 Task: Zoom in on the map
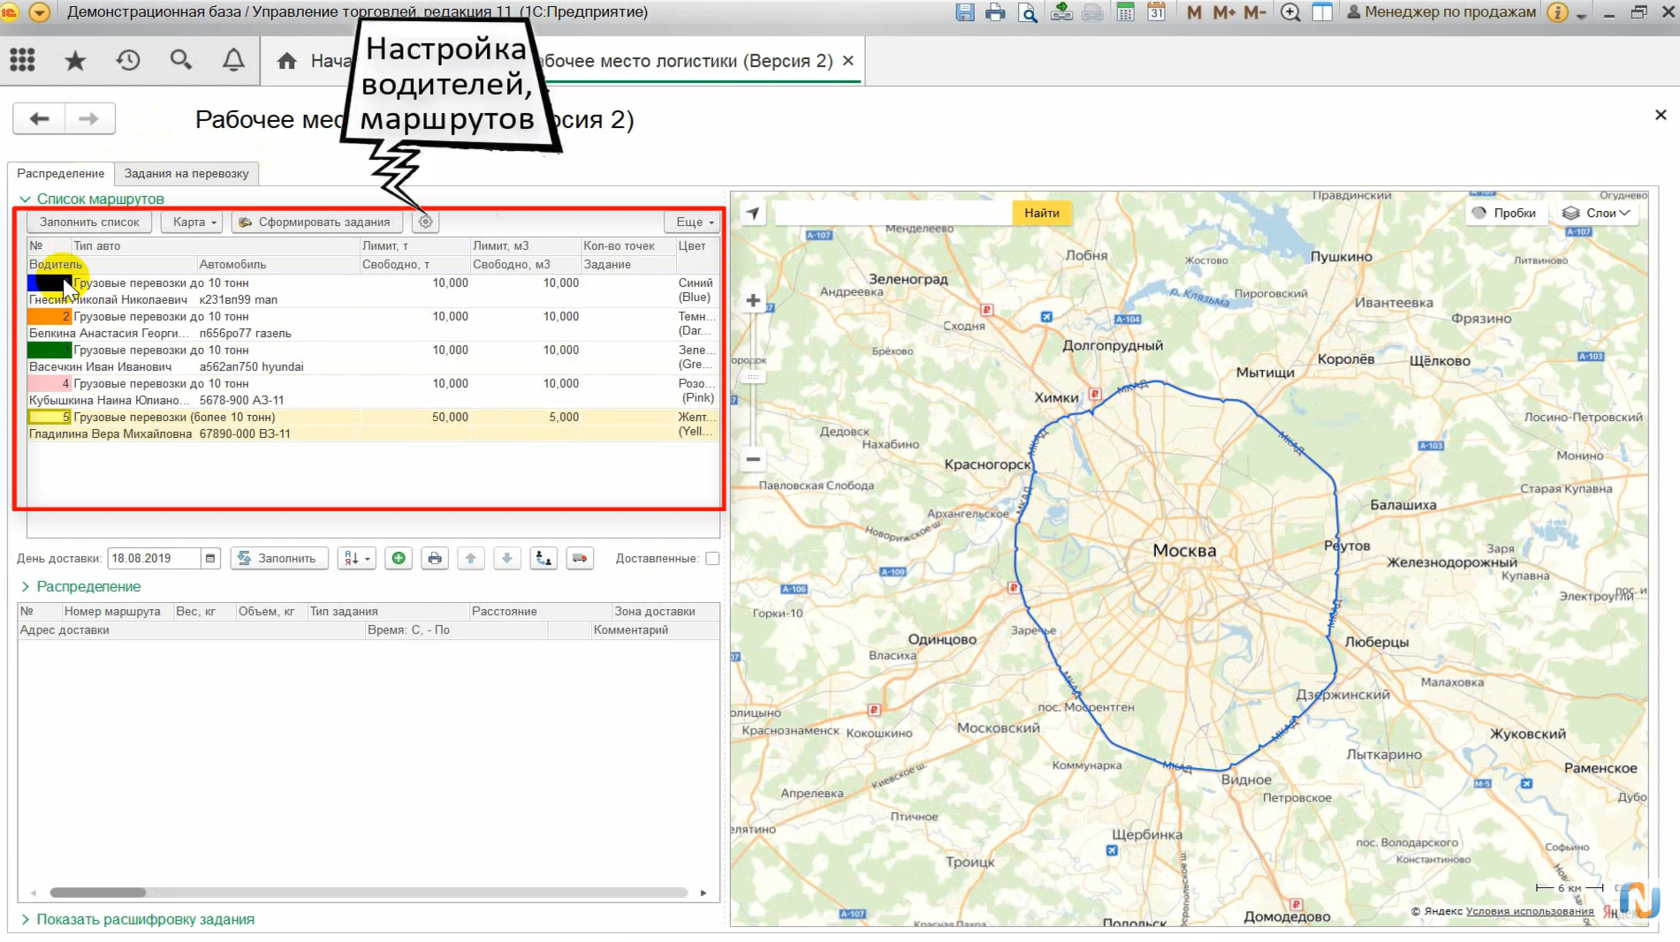point(753,300)
